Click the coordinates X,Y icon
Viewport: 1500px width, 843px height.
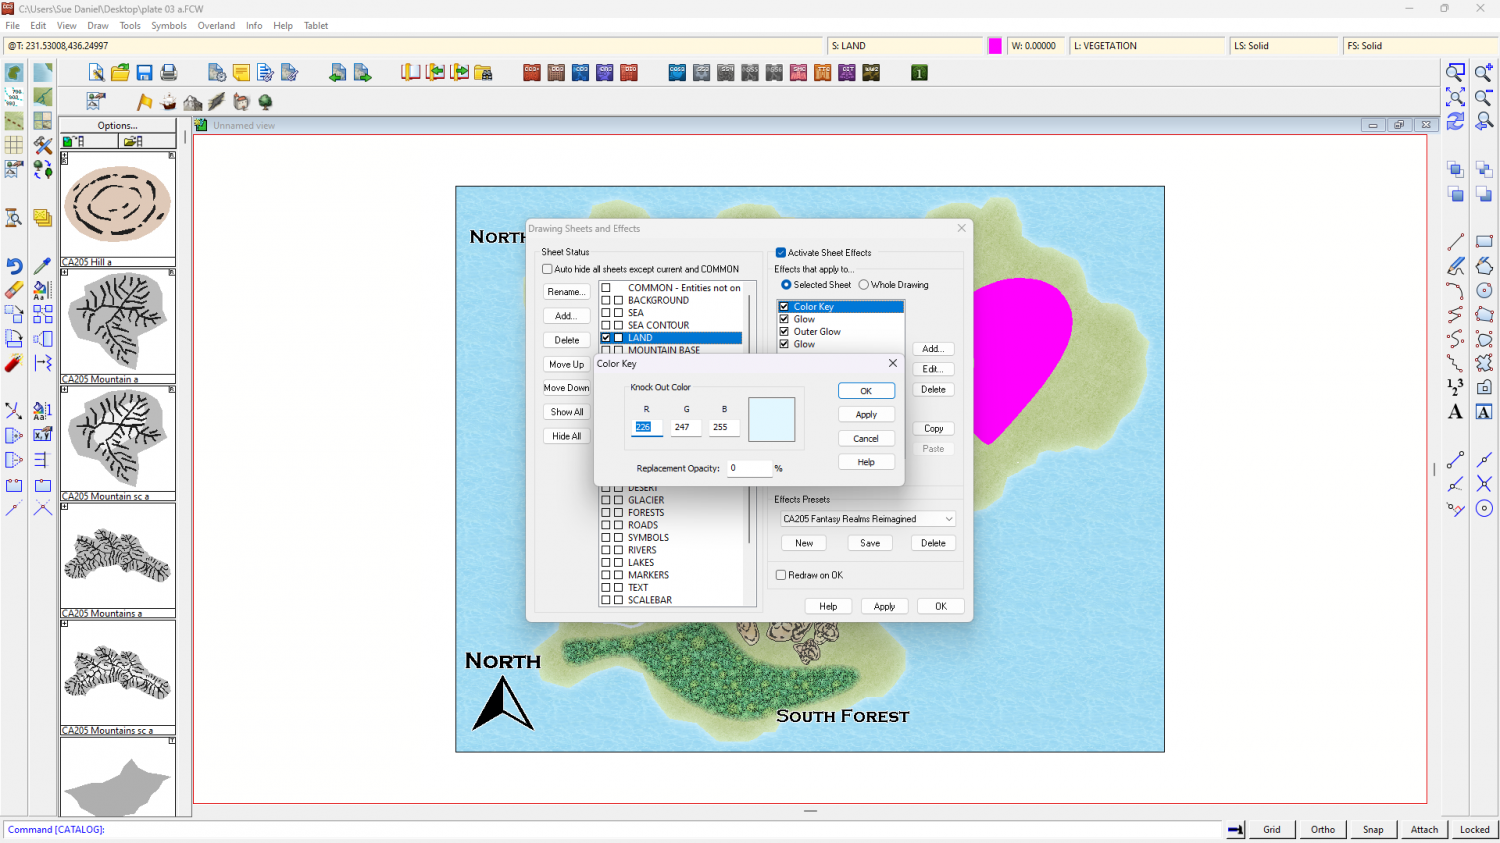click(x=42, y=435)
